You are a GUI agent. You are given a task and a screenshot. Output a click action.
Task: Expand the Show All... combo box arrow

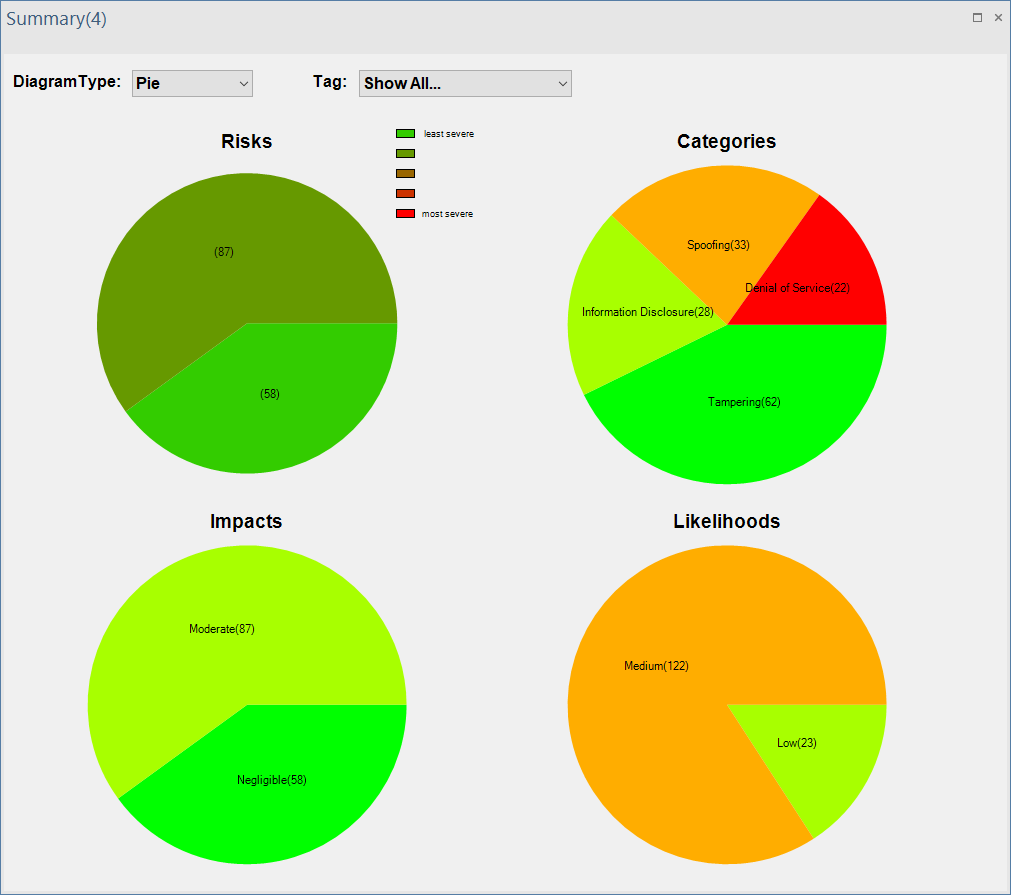click(x=560, y=83)
